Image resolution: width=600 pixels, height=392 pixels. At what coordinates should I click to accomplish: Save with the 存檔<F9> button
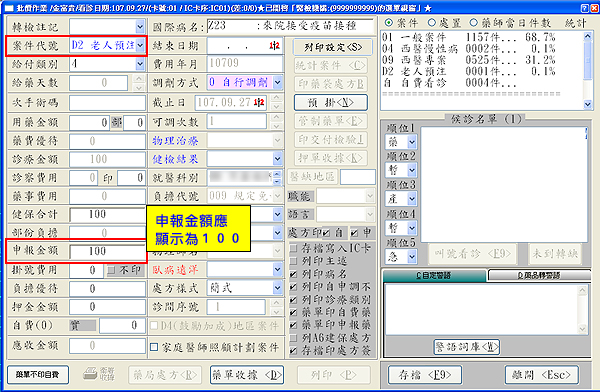(x=425, y=374)
